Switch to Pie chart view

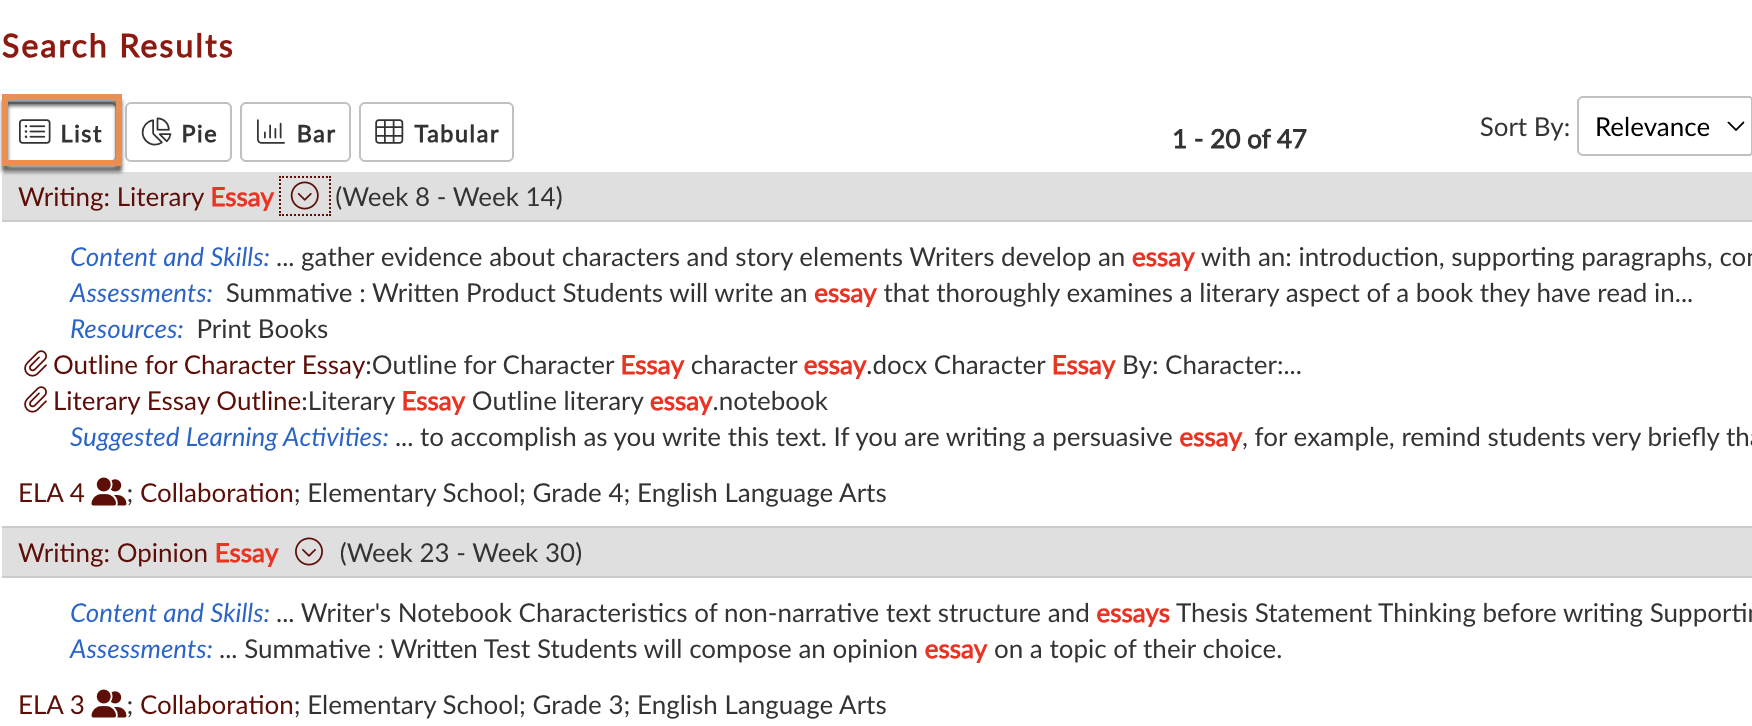(x=179, y=132)
